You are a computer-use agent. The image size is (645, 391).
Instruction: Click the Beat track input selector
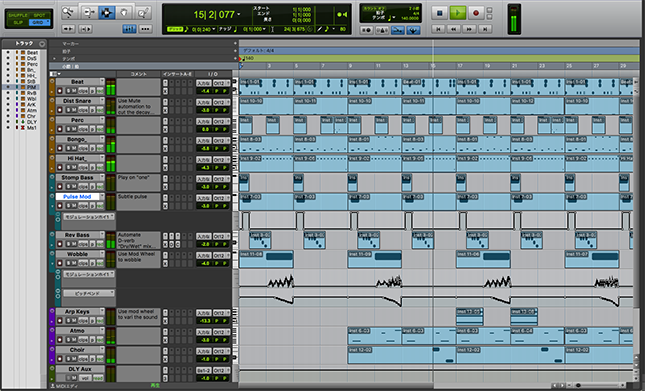tap(203, 83)
